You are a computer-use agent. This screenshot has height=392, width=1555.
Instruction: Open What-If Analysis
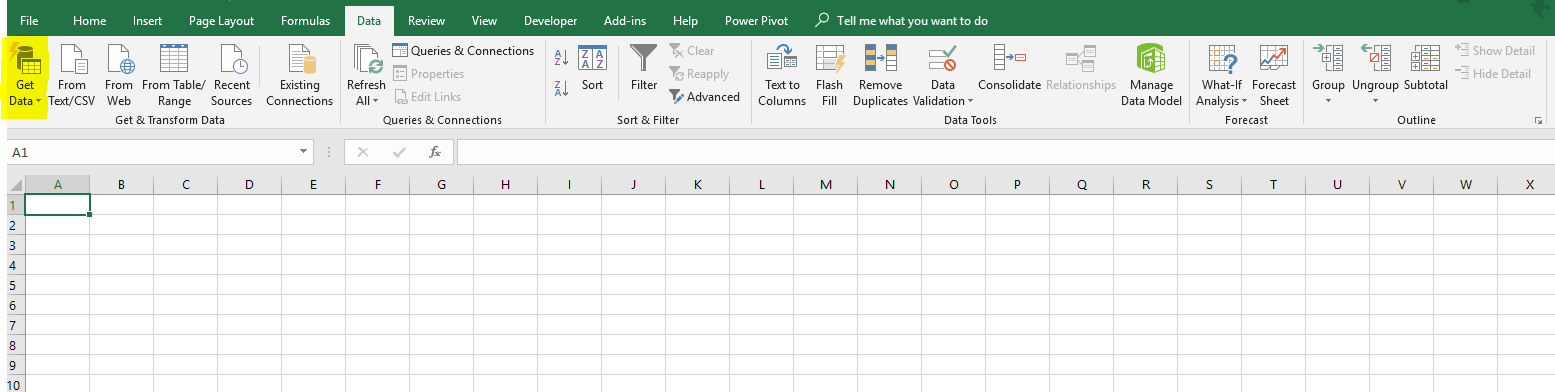pos(1222,76)
